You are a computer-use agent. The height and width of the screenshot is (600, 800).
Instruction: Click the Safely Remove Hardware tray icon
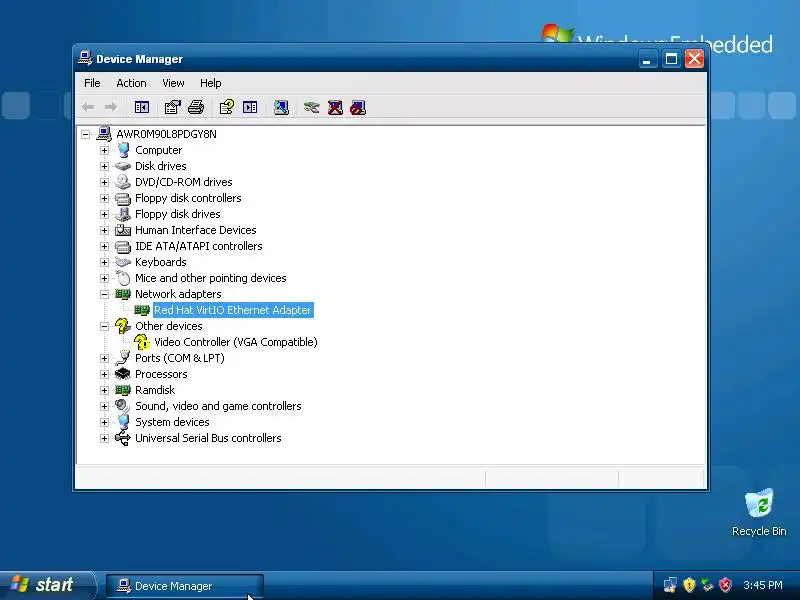point(707,585)
